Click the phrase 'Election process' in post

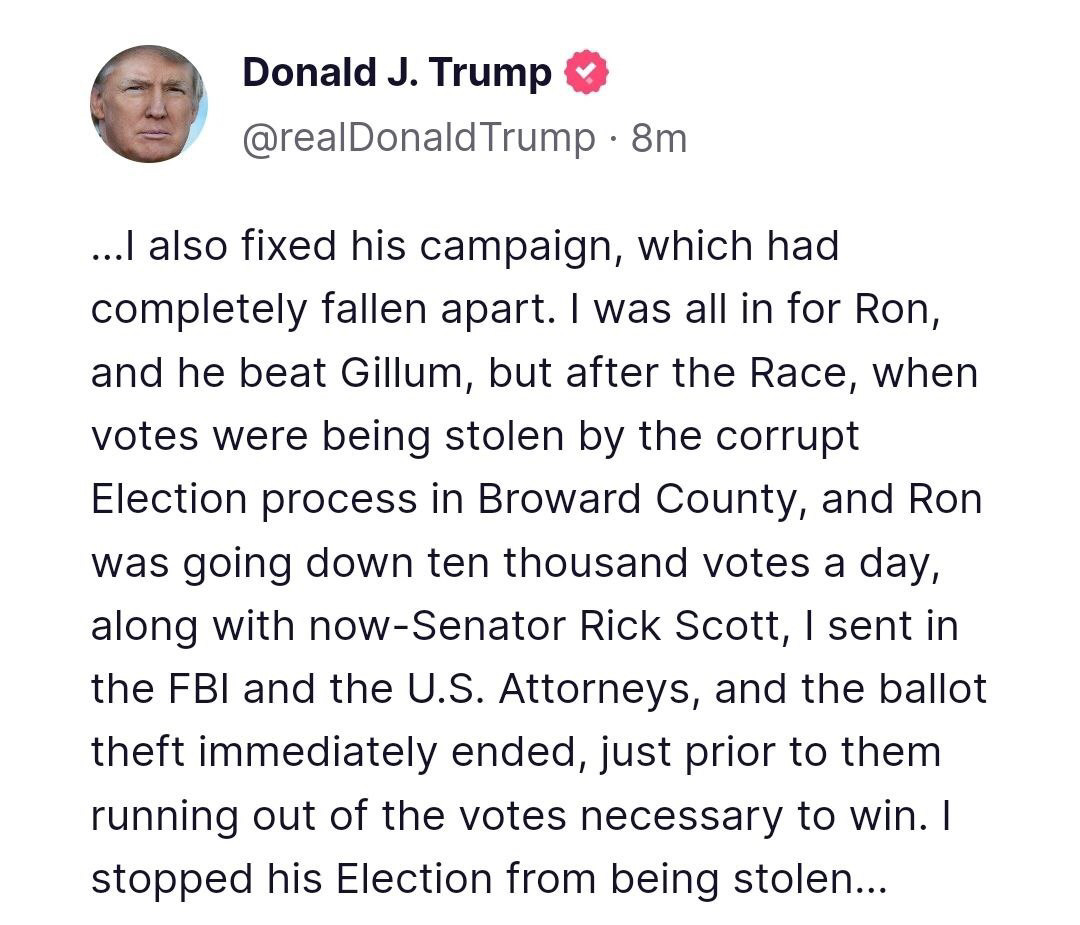click(x=254, y=499)
